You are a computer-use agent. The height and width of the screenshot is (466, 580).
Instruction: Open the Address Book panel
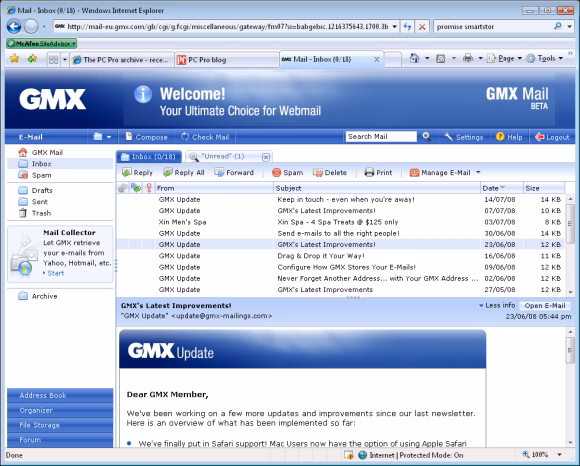[60, 395]
